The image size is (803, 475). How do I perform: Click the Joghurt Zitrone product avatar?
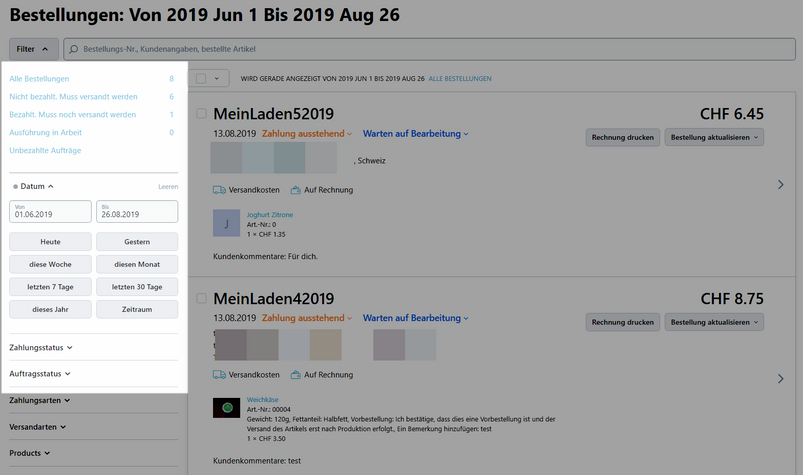tap(227, 223)
